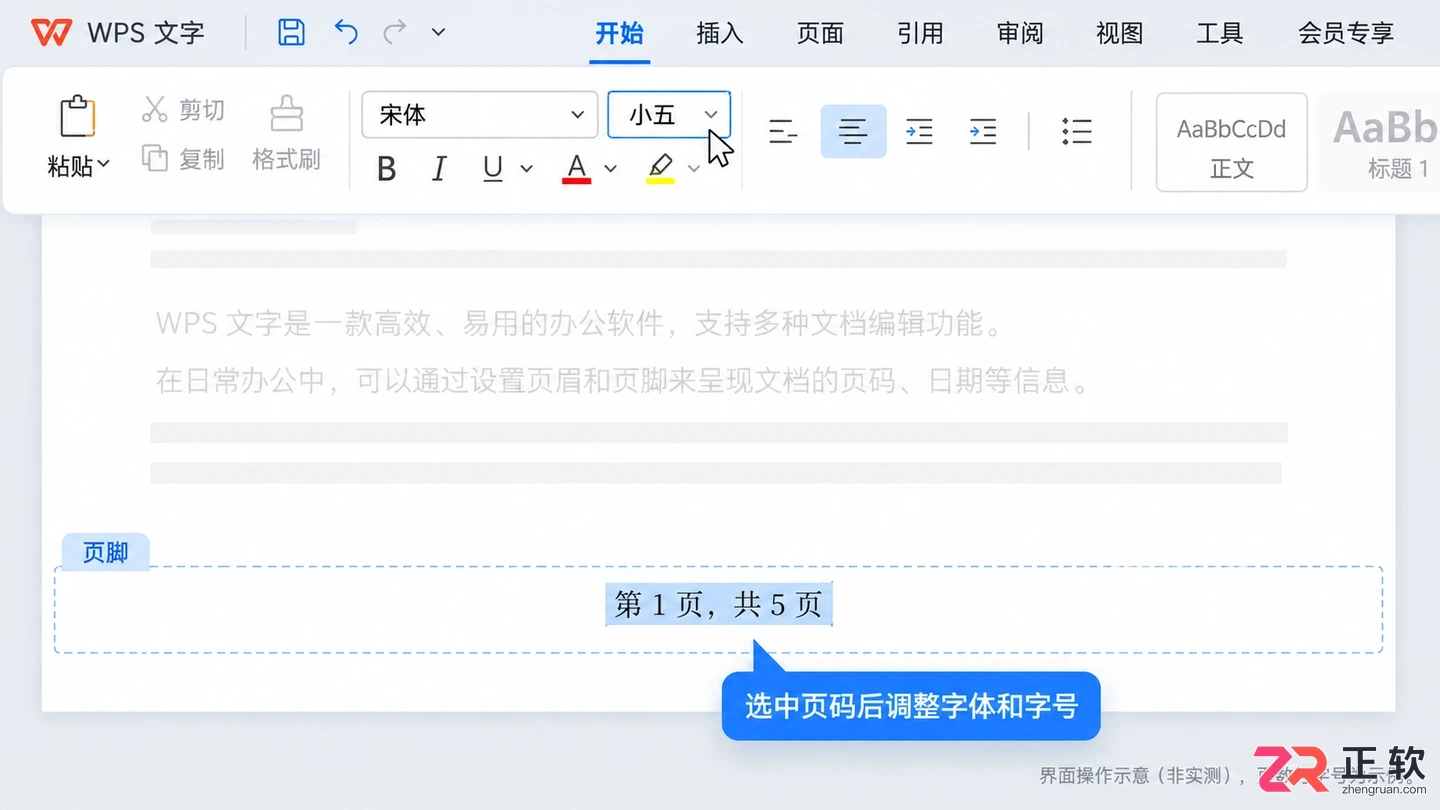1440x810 pixels.
Task: Toggle center alignment button
Action: coord(853,131)
